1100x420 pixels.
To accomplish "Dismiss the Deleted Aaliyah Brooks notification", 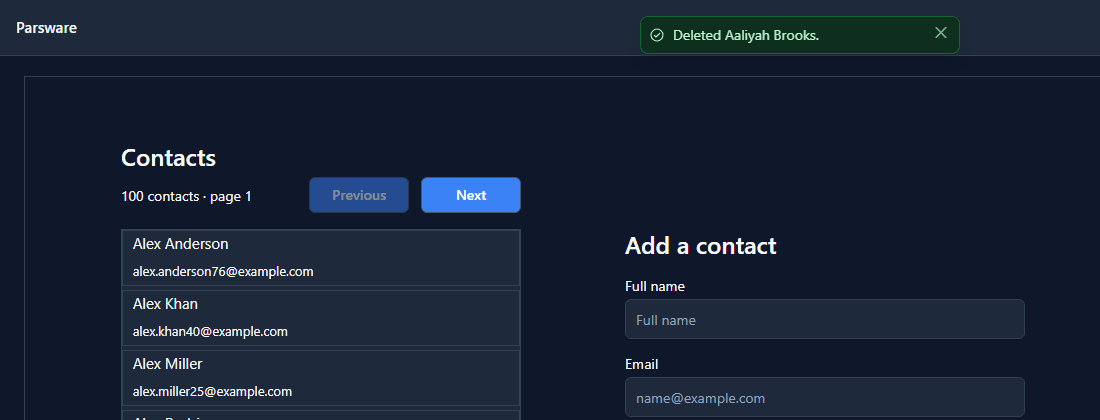I will pyautogui.click(x=941, y=33).
